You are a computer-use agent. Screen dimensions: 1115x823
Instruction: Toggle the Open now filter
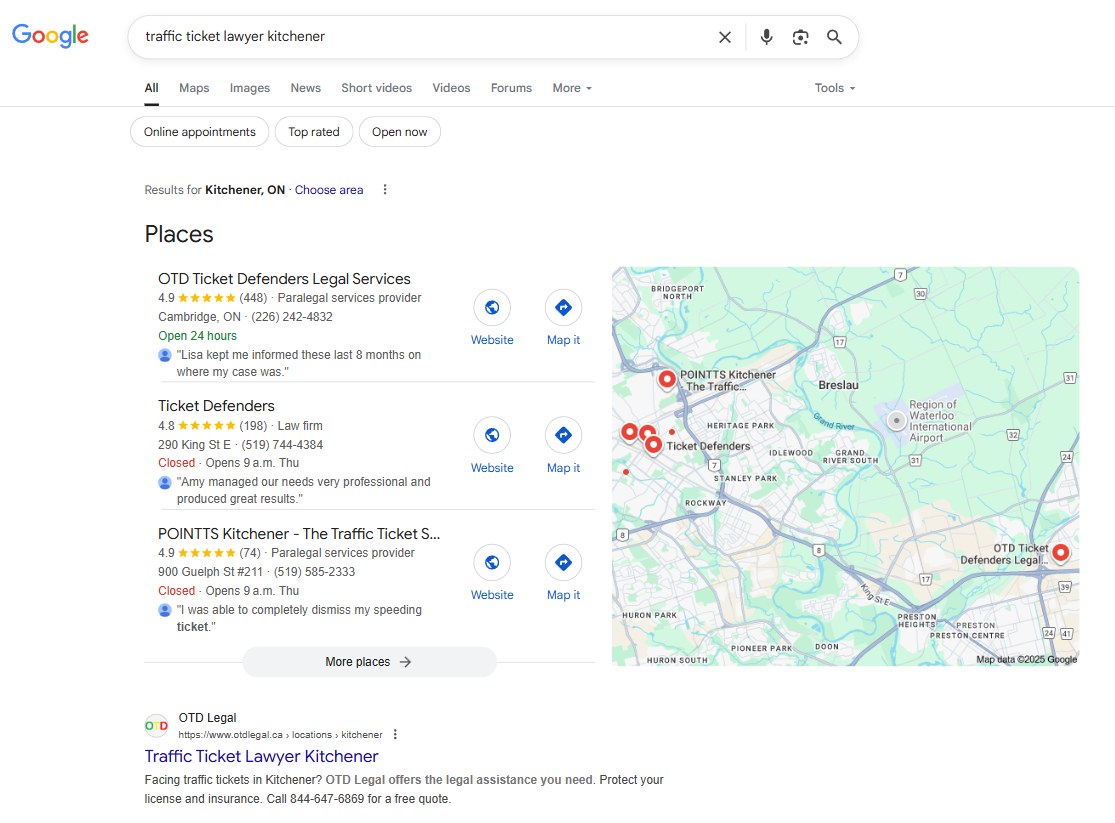[399, 132]
